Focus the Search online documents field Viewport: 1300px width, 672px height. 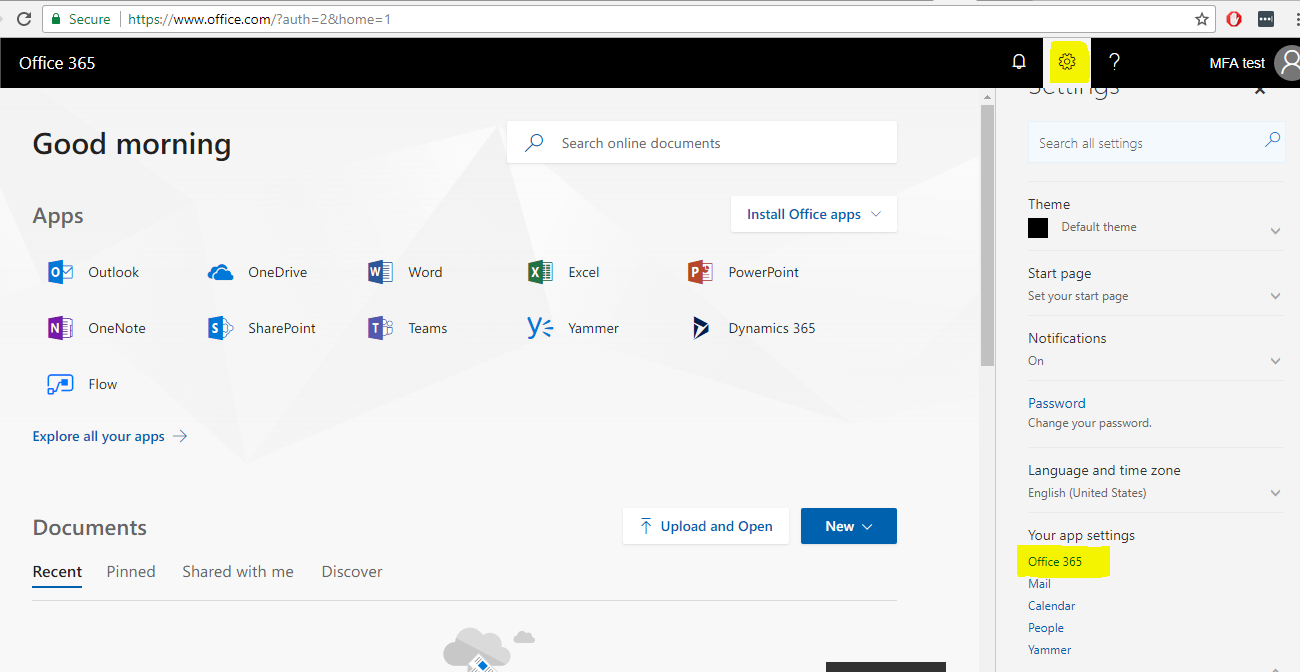[702, 143]
